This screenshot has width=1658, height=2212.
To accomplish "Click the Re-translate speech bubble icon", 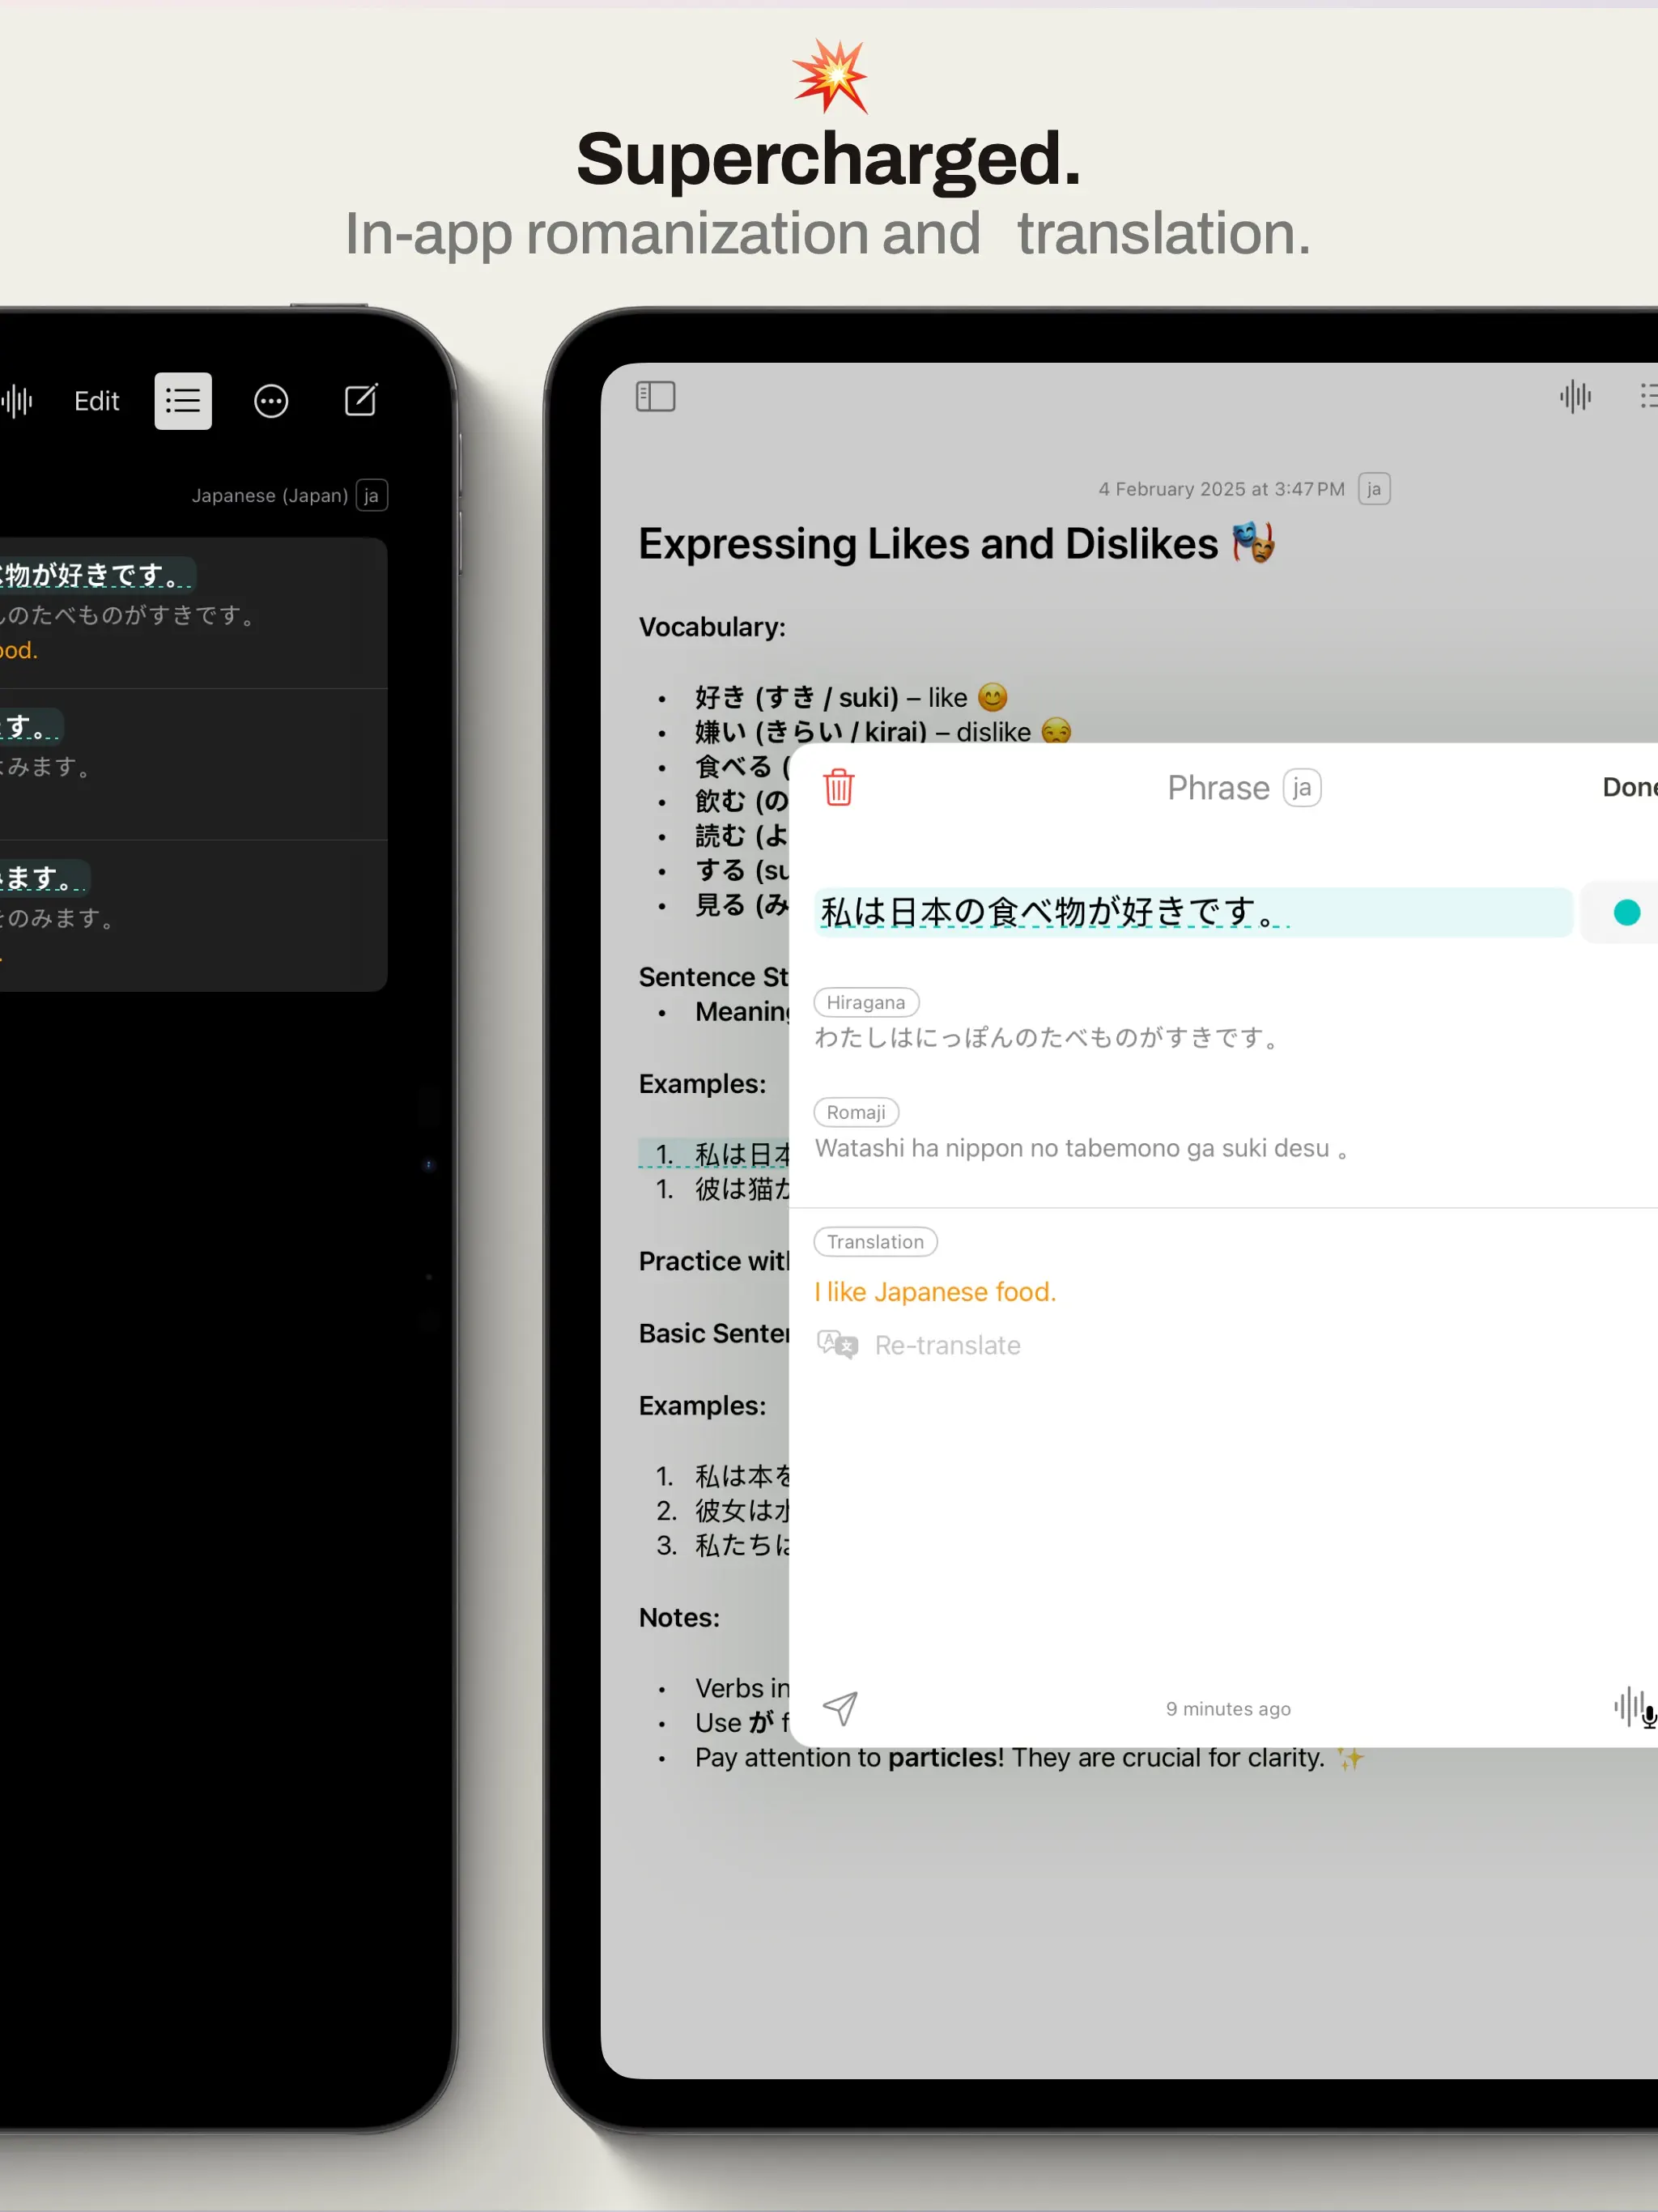I will tap(837, 1344).
